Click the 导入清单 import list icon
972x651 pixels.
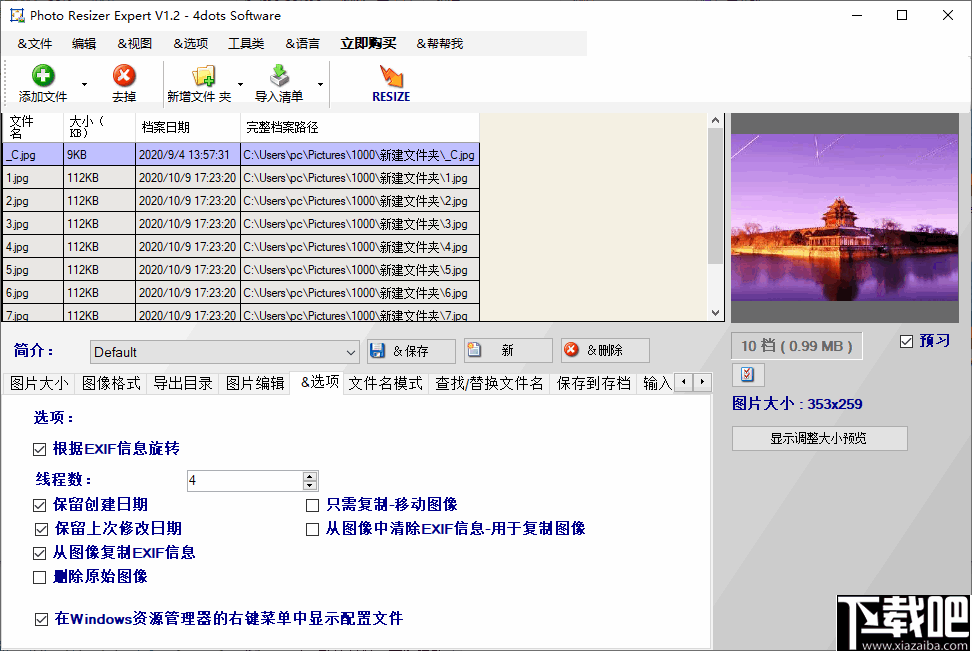(281, 74)
